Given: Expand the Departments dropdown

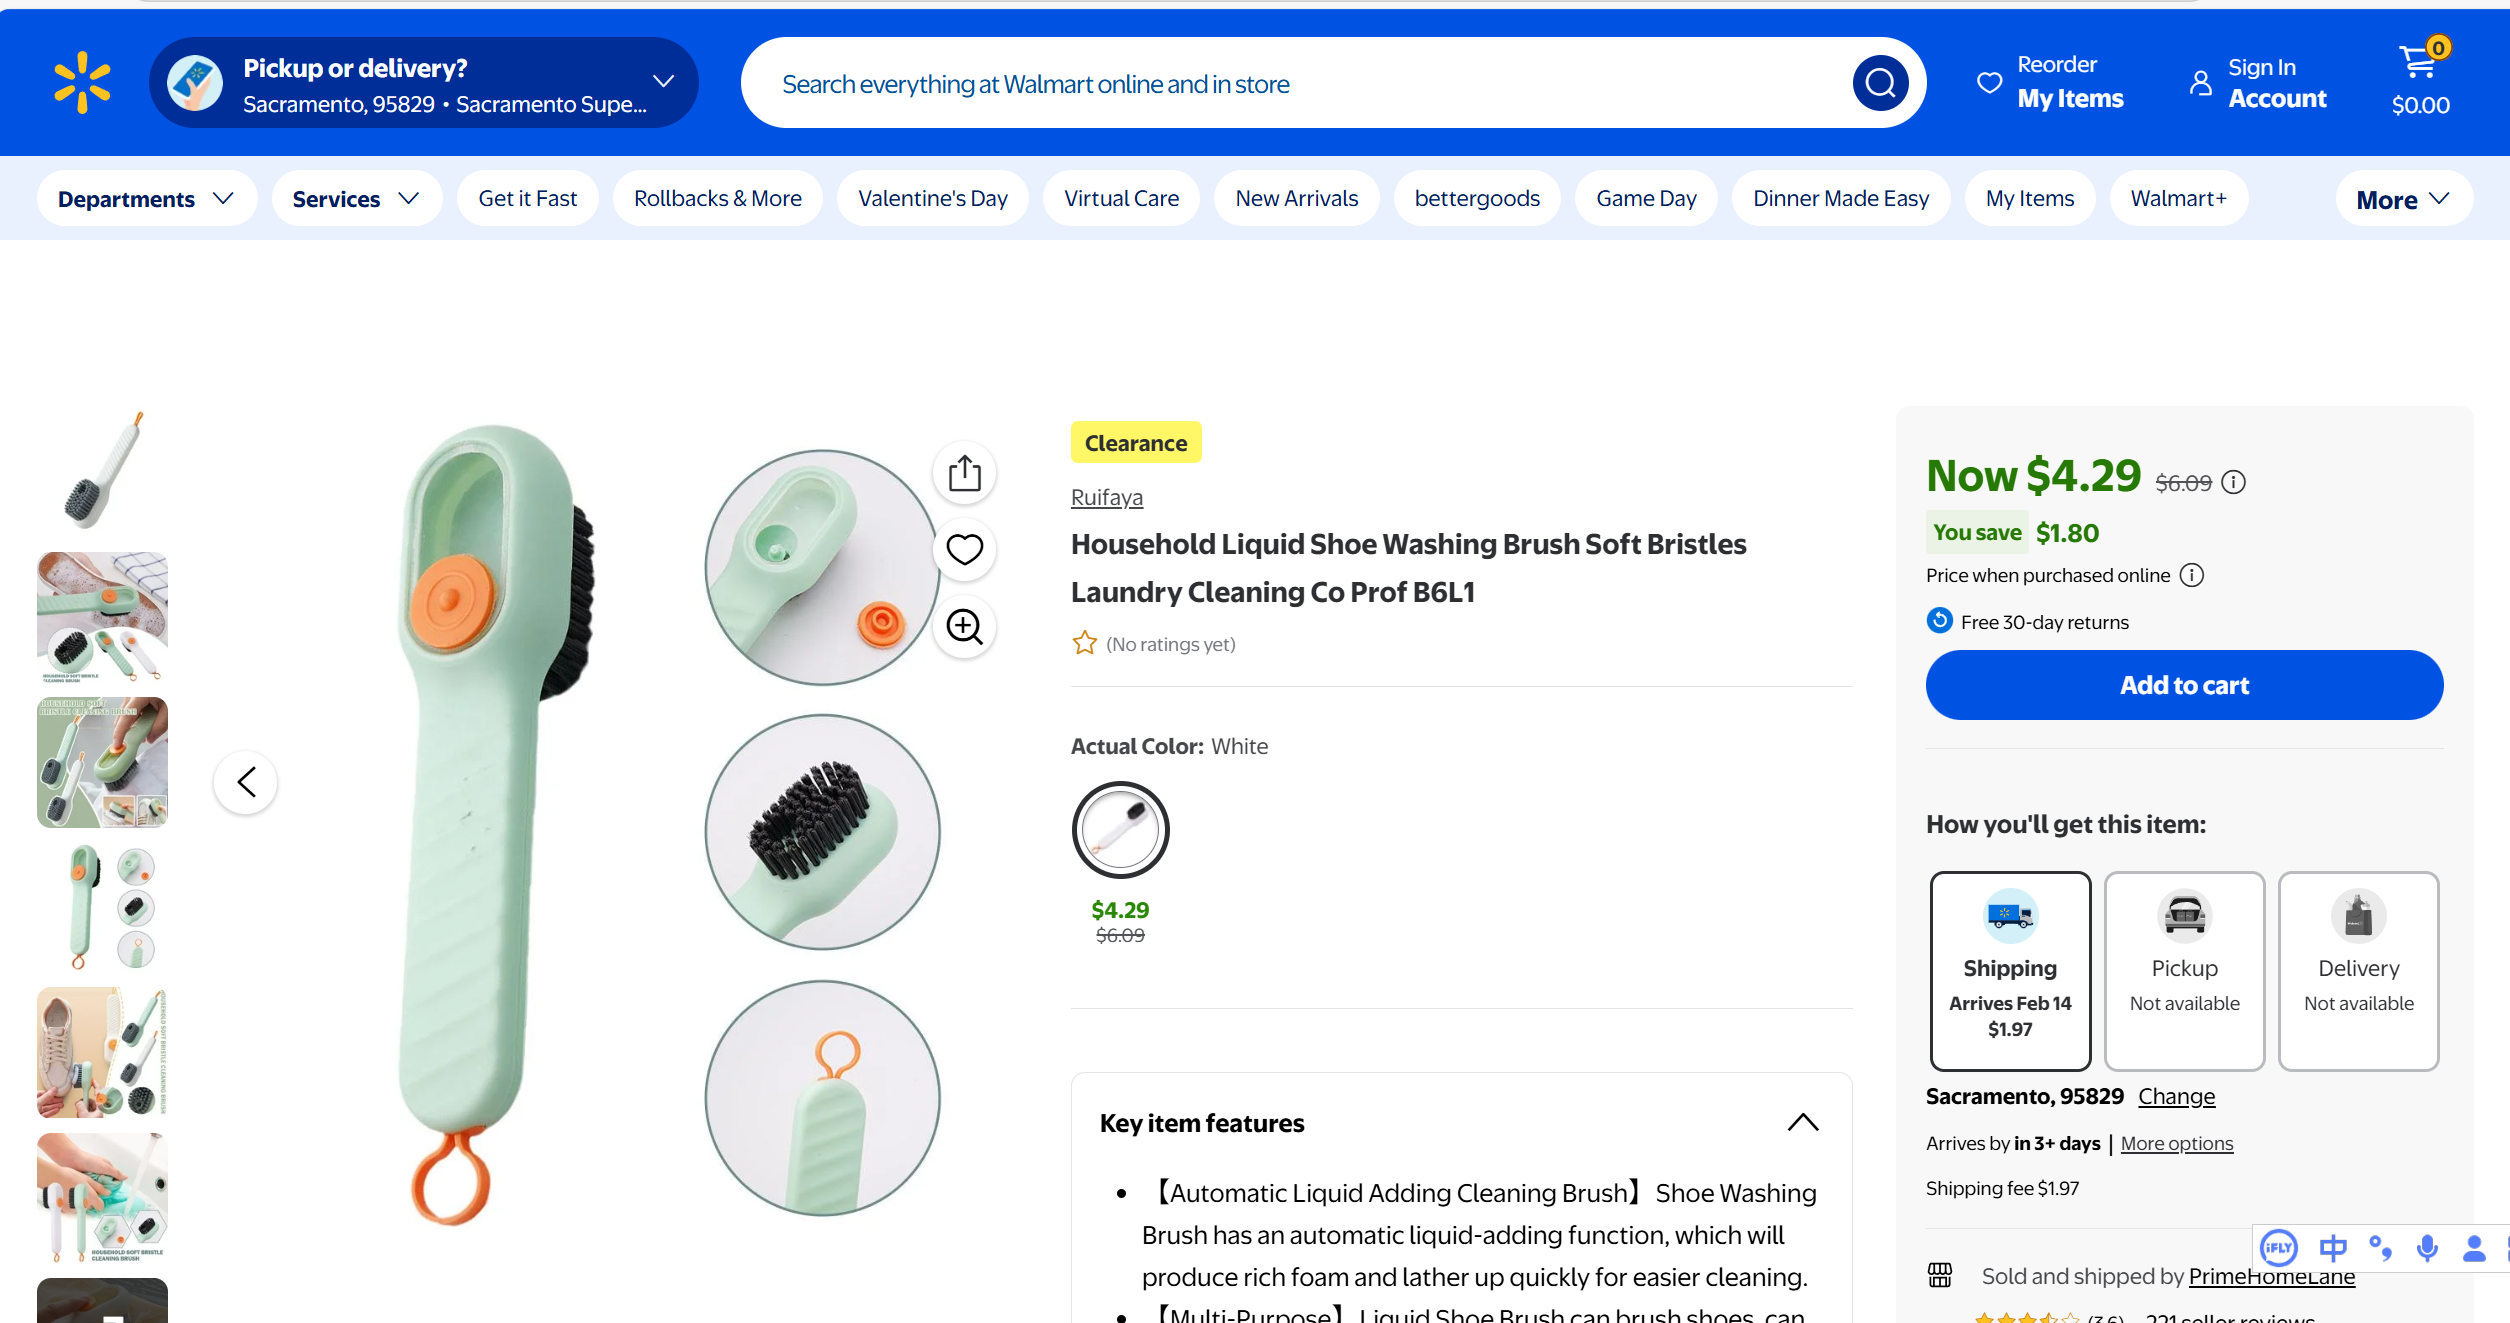Looking at the screenshot, I should point(146,199).
